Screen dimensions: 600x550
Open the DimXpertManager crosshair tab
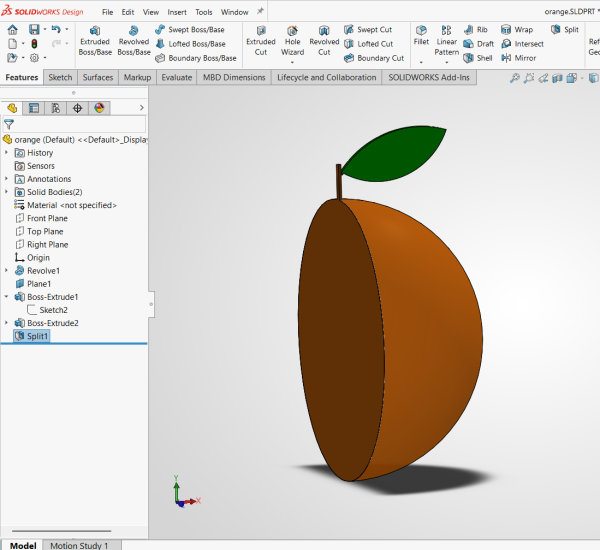77,108
